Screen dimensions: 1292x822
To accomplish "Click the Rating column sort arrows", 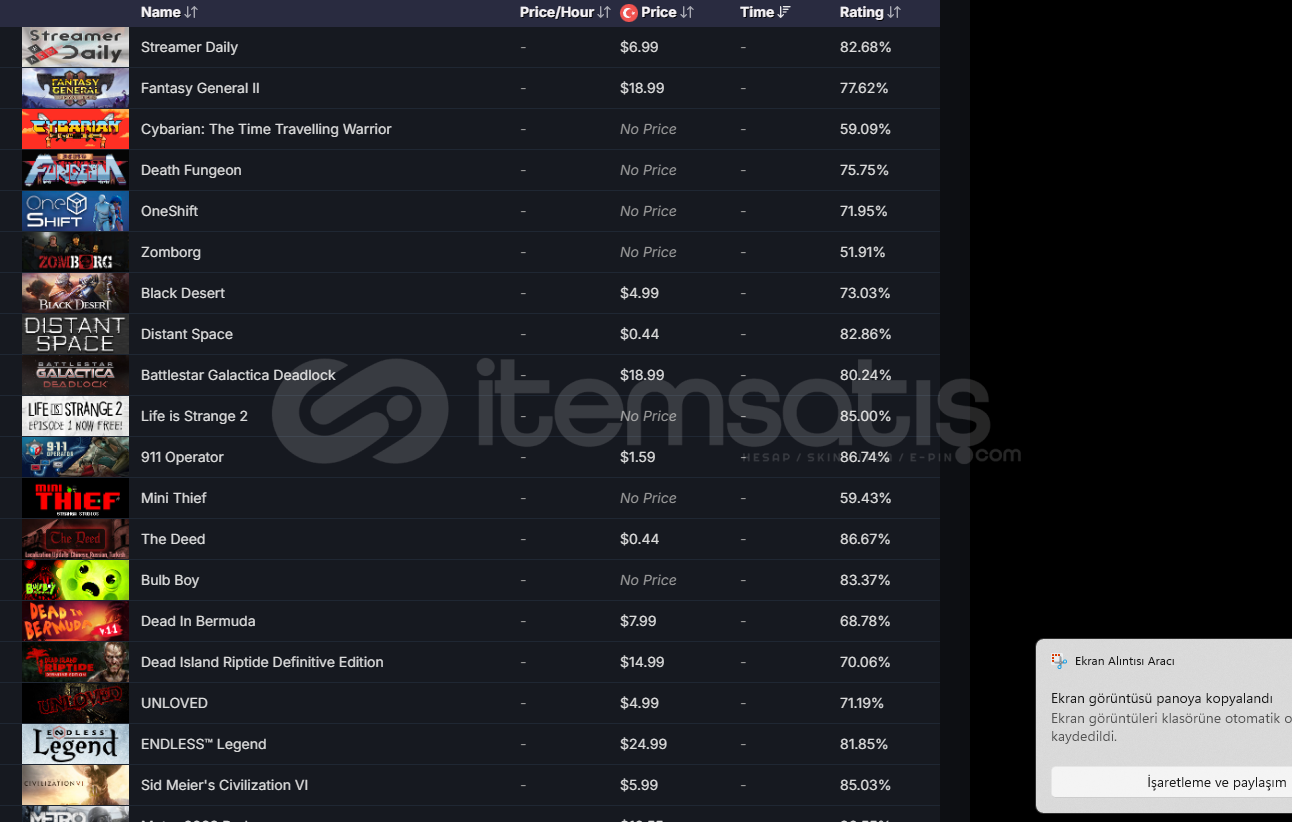I will point(894,12).
